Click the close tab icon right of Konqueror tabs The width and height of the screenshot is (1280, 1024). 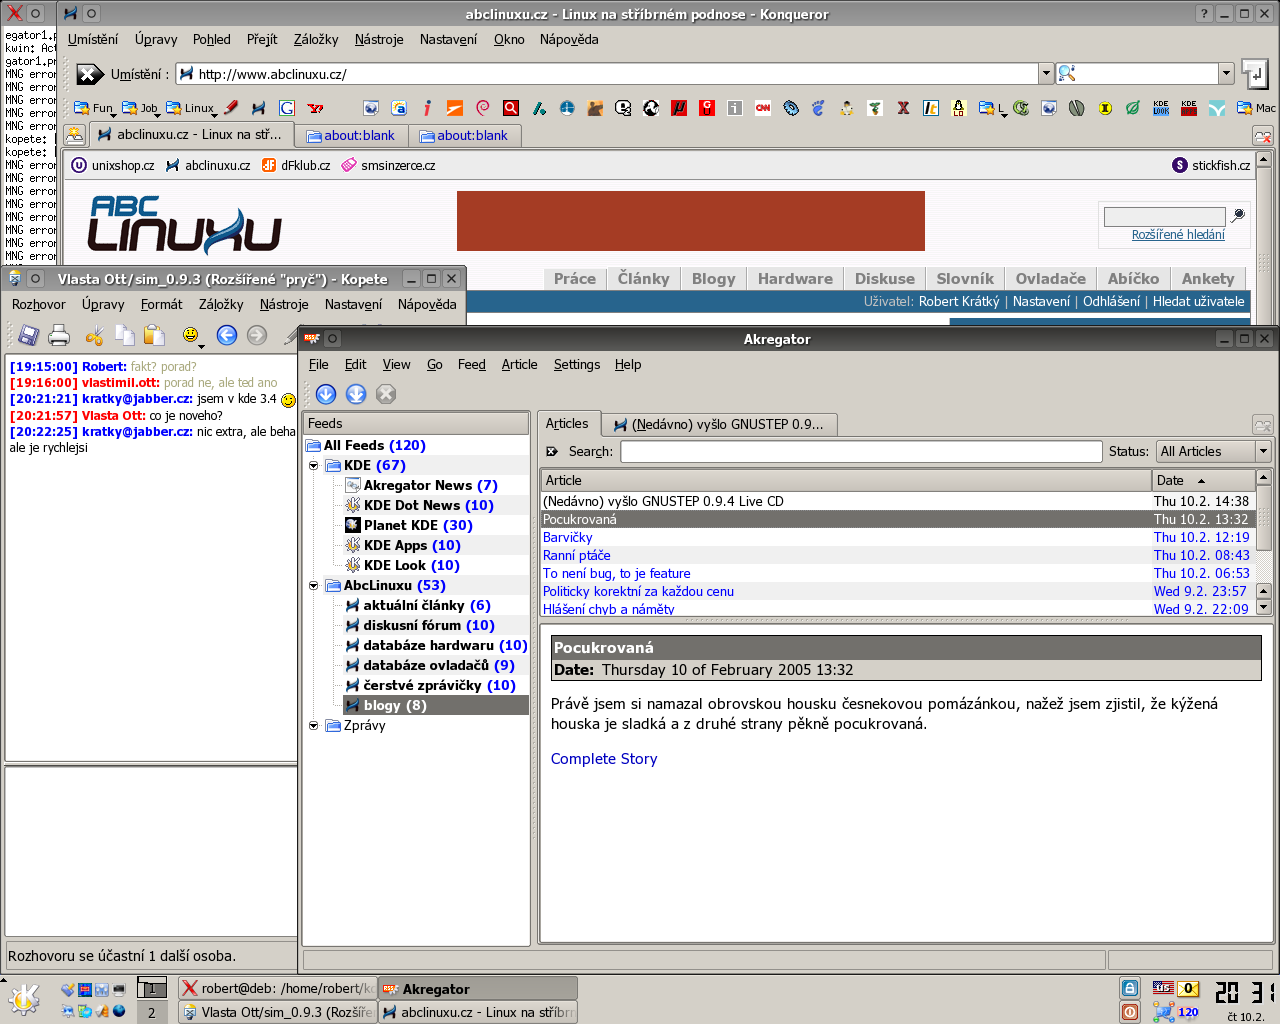tap(1262, 136)
